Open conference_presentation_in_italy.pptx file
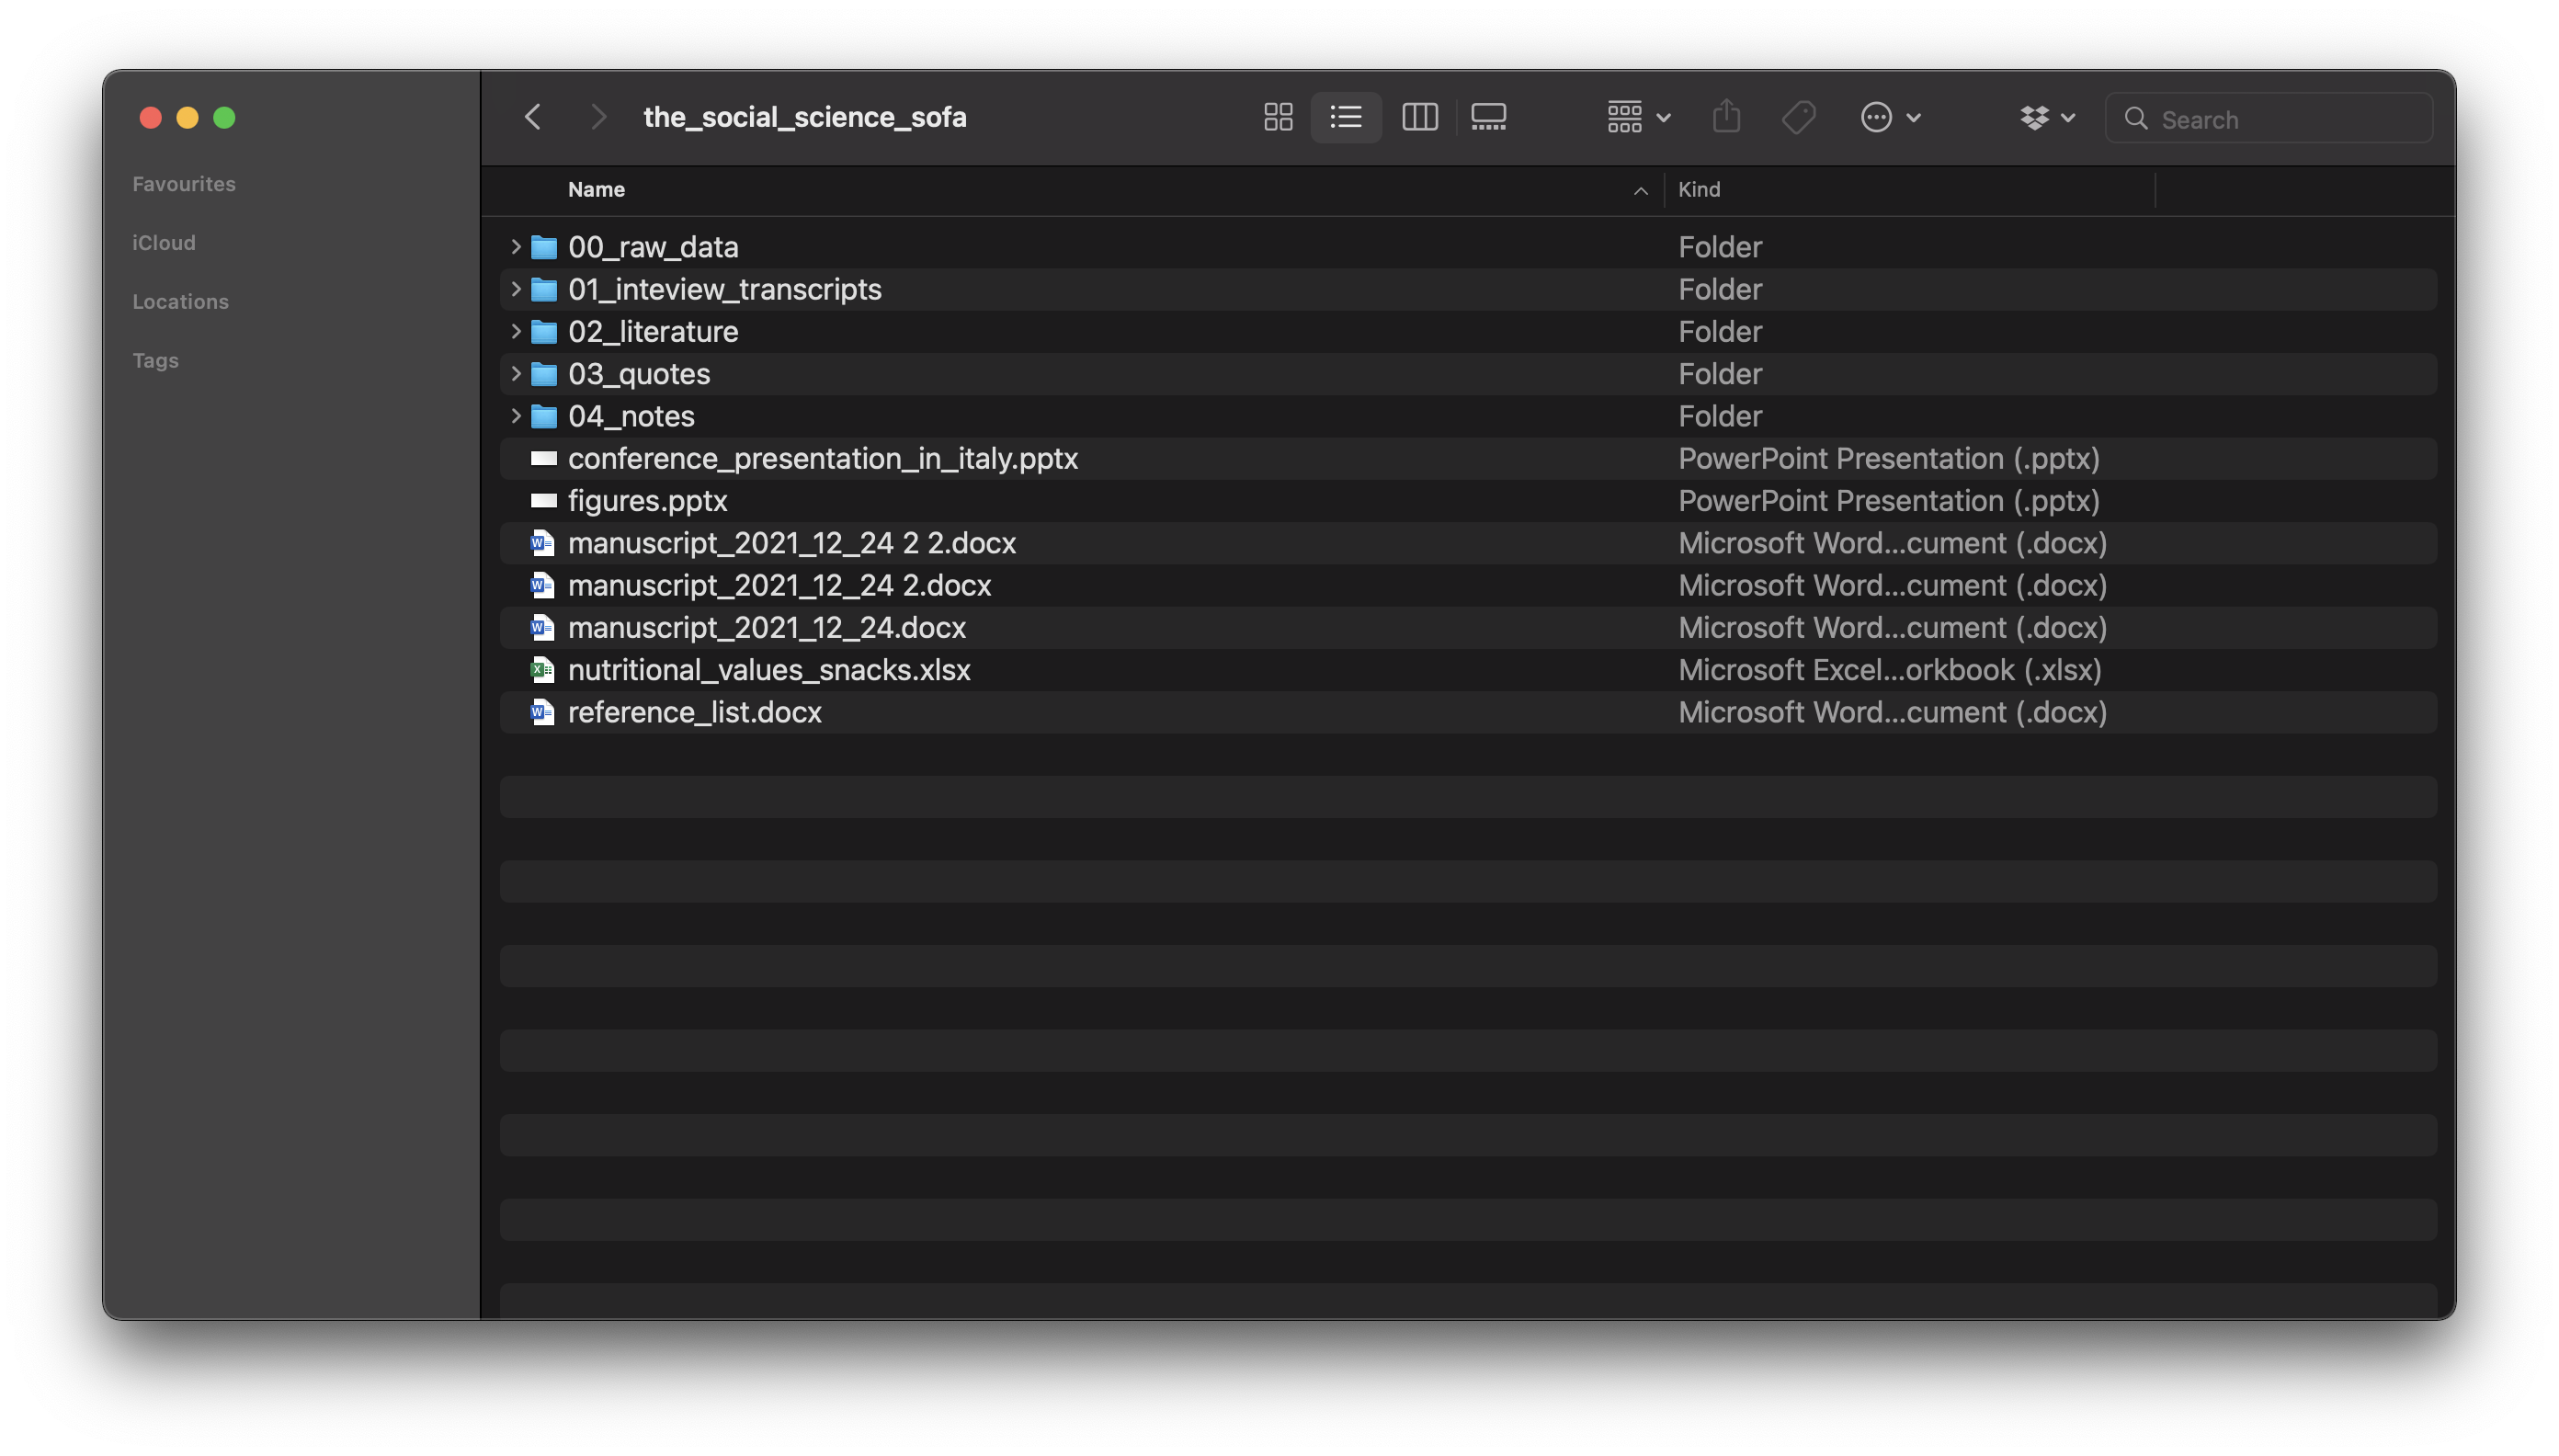 point(821,457)
